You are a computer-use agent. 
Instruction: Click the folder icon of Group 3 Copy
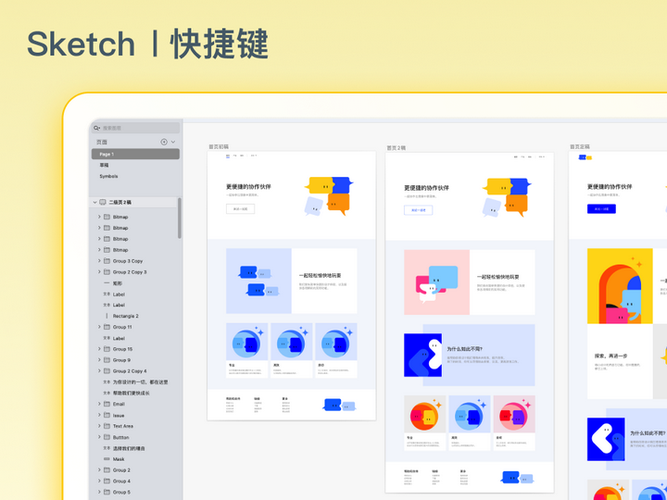pos(107,261)
